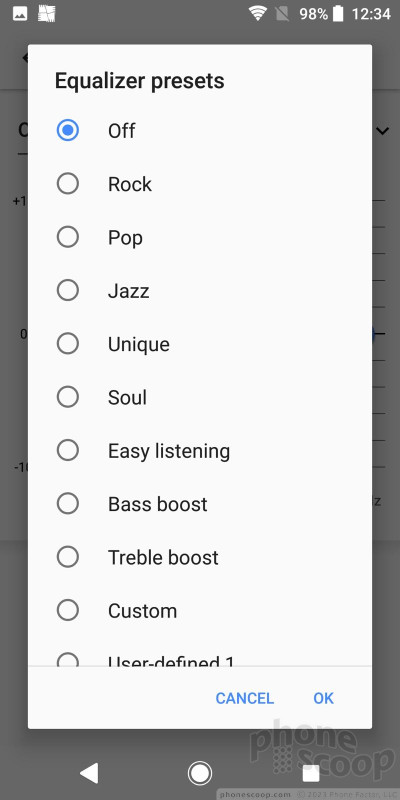The height and width of the screenshot is (800, 400).
Task: Tap the no-SIM status icon
Action: (282, 14)
